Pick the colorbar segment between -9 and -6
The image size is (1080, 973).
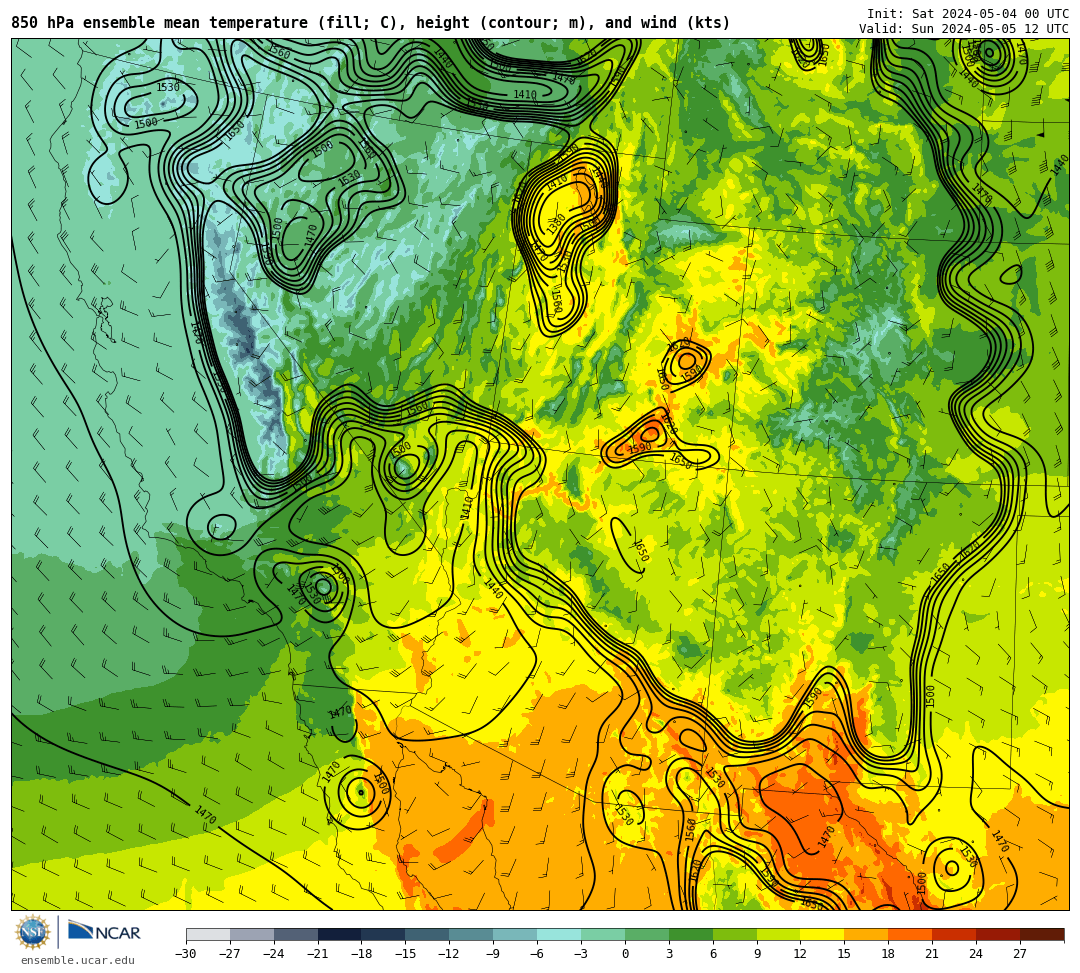515,934
